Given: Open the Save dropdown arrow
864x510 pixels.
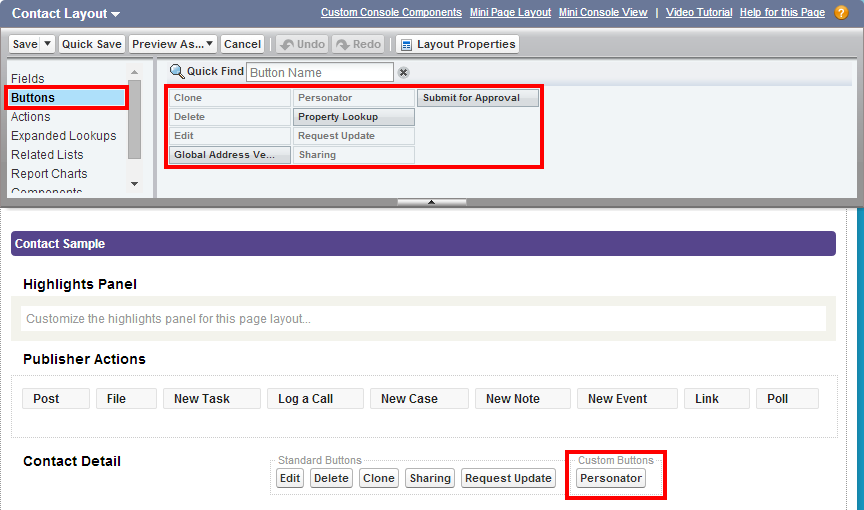Looking at the screenshot, I should tap(47, 44).
